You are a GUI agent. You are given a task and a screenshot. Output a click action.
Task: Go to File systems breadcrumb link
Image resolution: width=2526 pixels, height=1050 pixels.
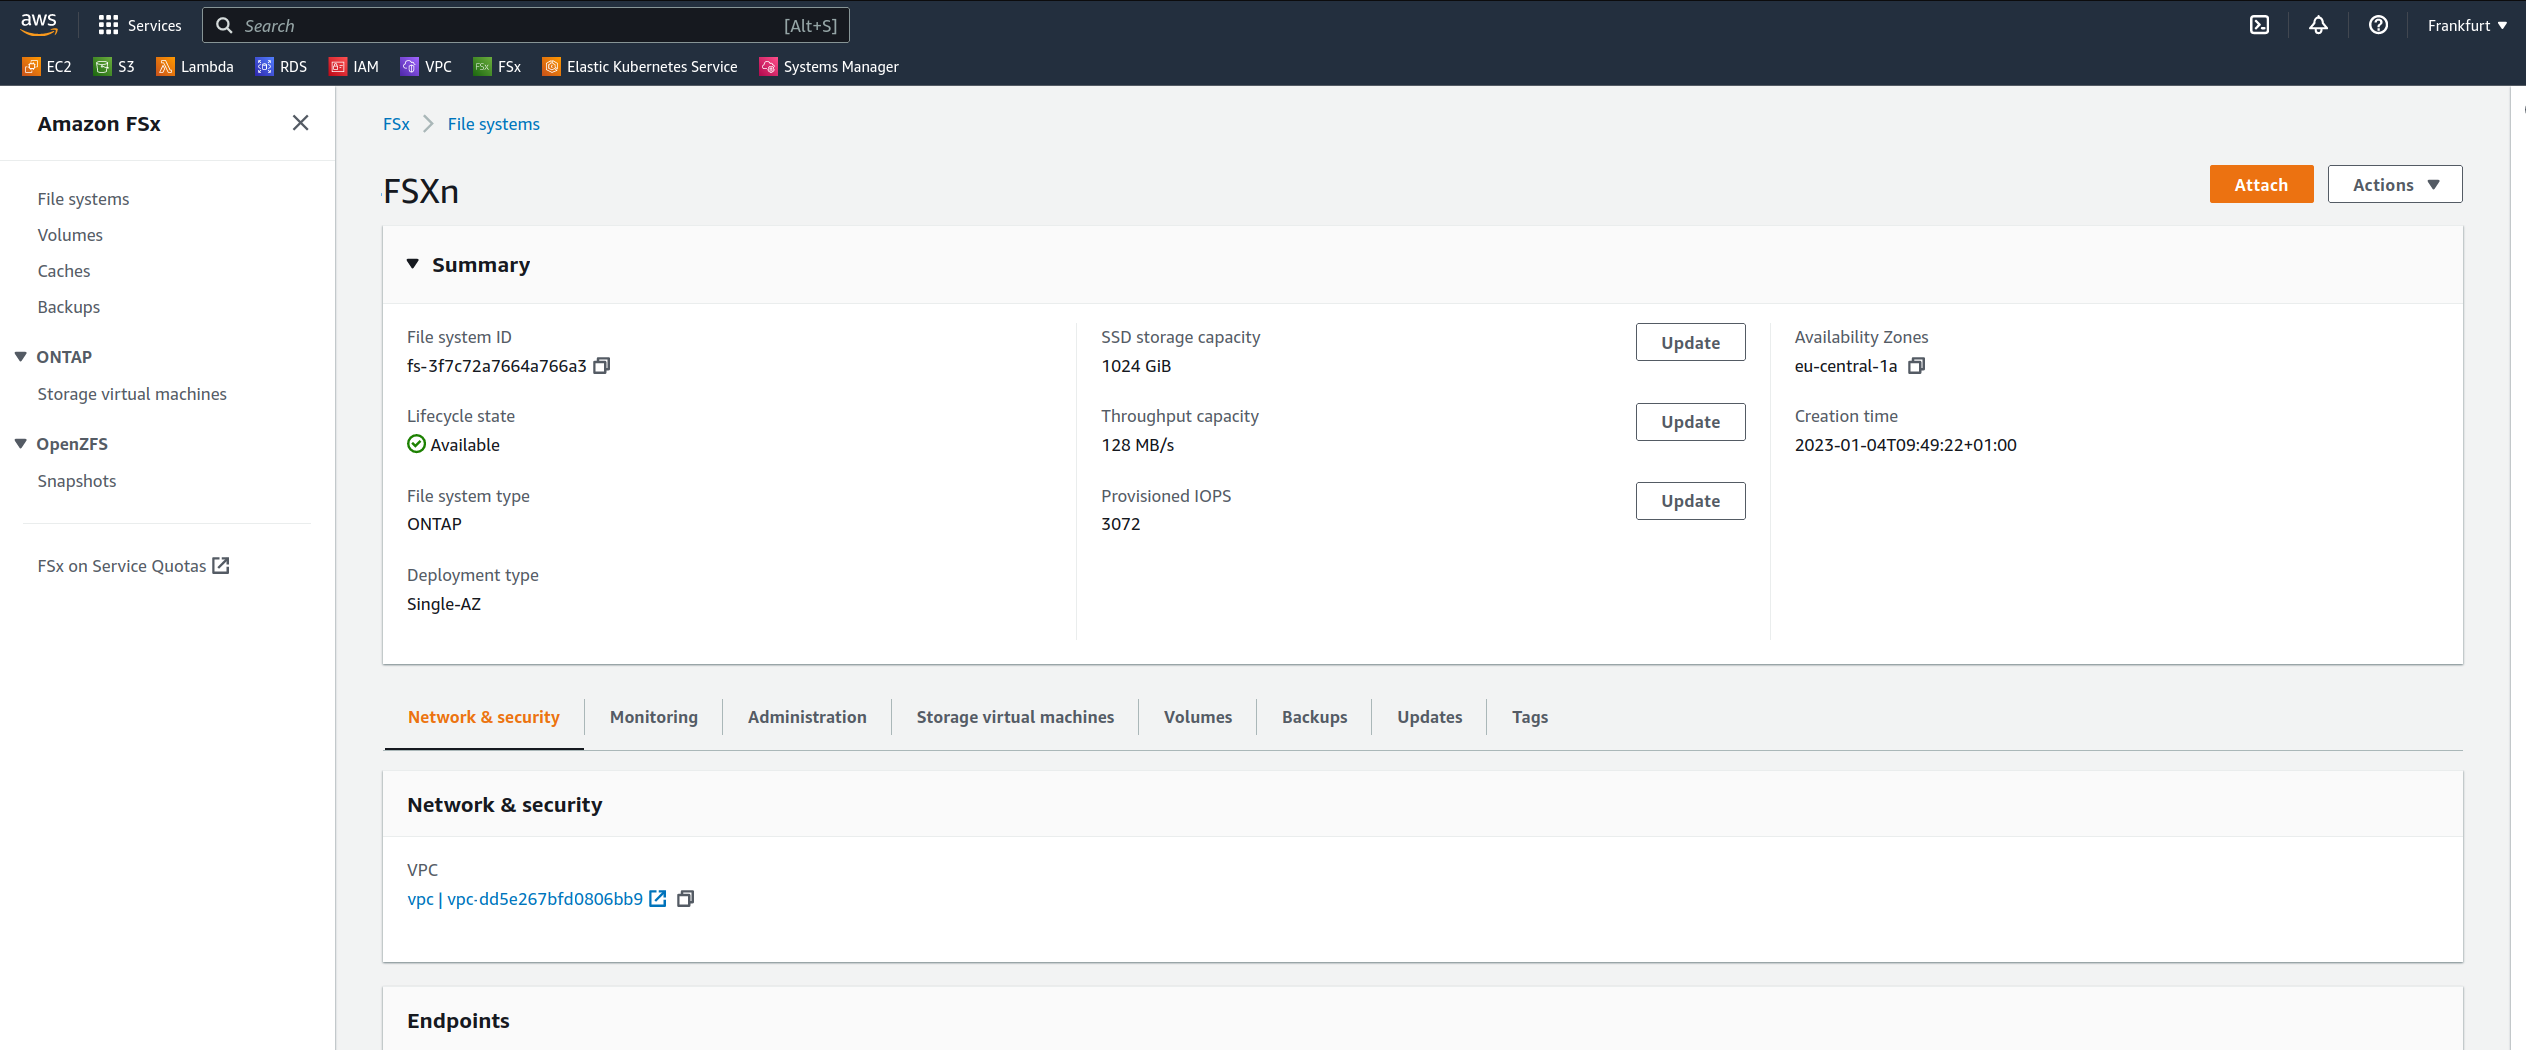(493, 124)
